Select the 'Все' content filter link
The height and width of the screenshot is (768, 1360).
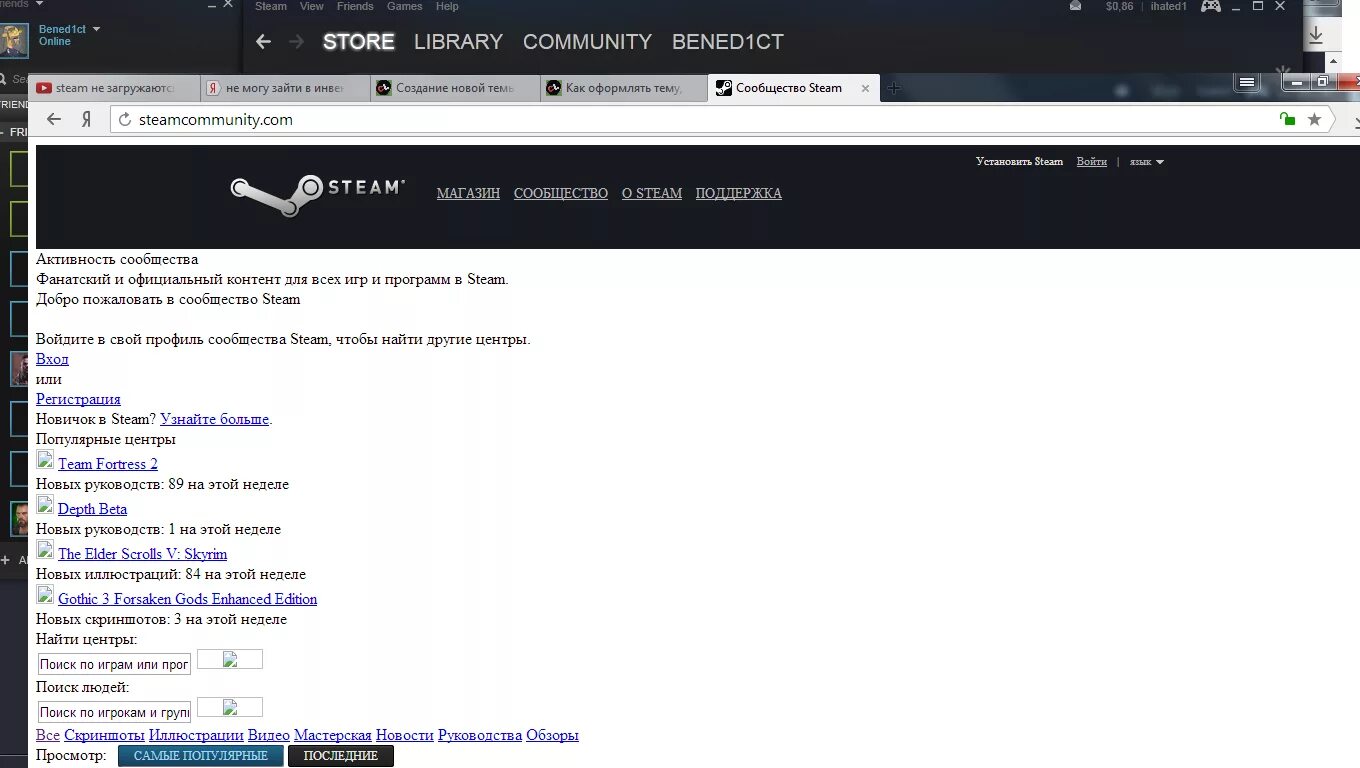[x=48, y=735]
